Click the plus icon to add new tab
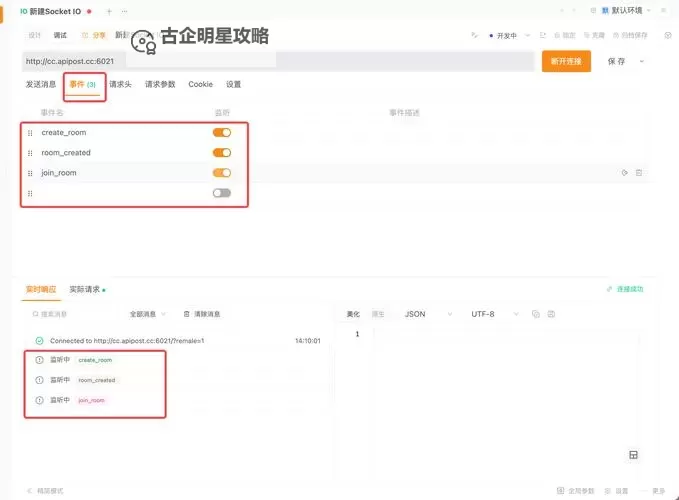 click(x=109, y=12)
